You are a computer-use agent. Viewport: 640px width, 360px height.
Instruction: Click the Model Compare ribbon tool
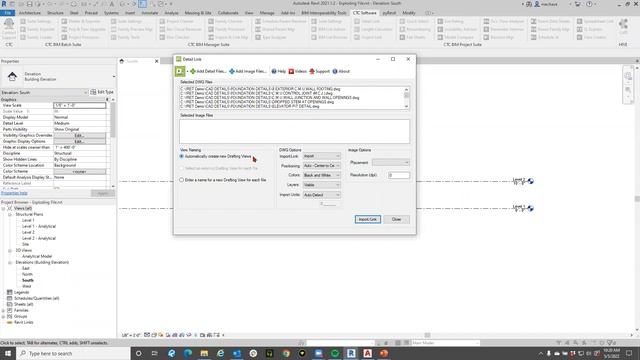tap(456, 37)
